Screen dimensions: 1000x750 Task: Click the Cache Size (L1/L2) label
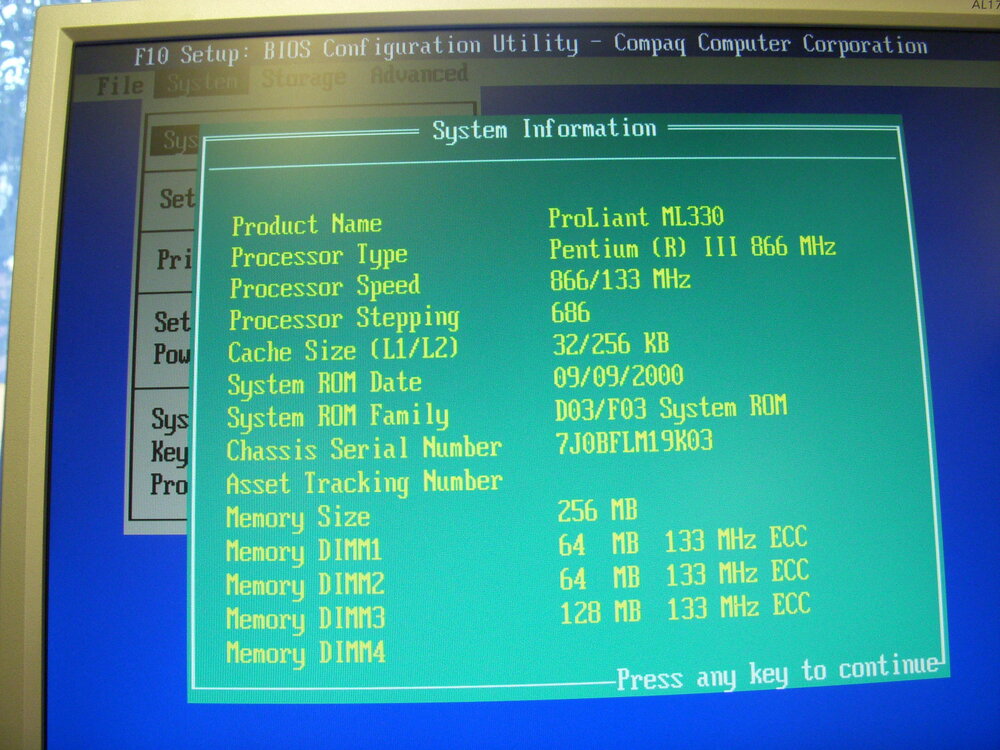pyautogui.click(x=343, y=351)
